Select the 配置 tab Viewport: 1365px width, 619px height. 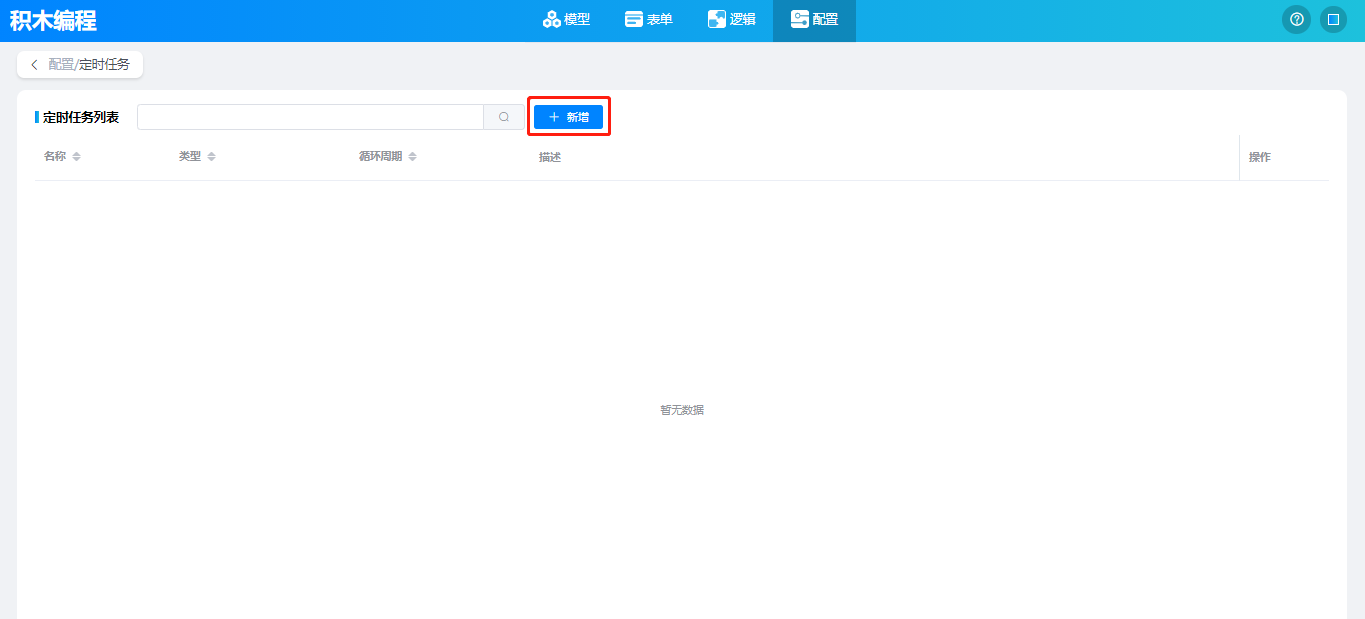click(x=814, y=19)
